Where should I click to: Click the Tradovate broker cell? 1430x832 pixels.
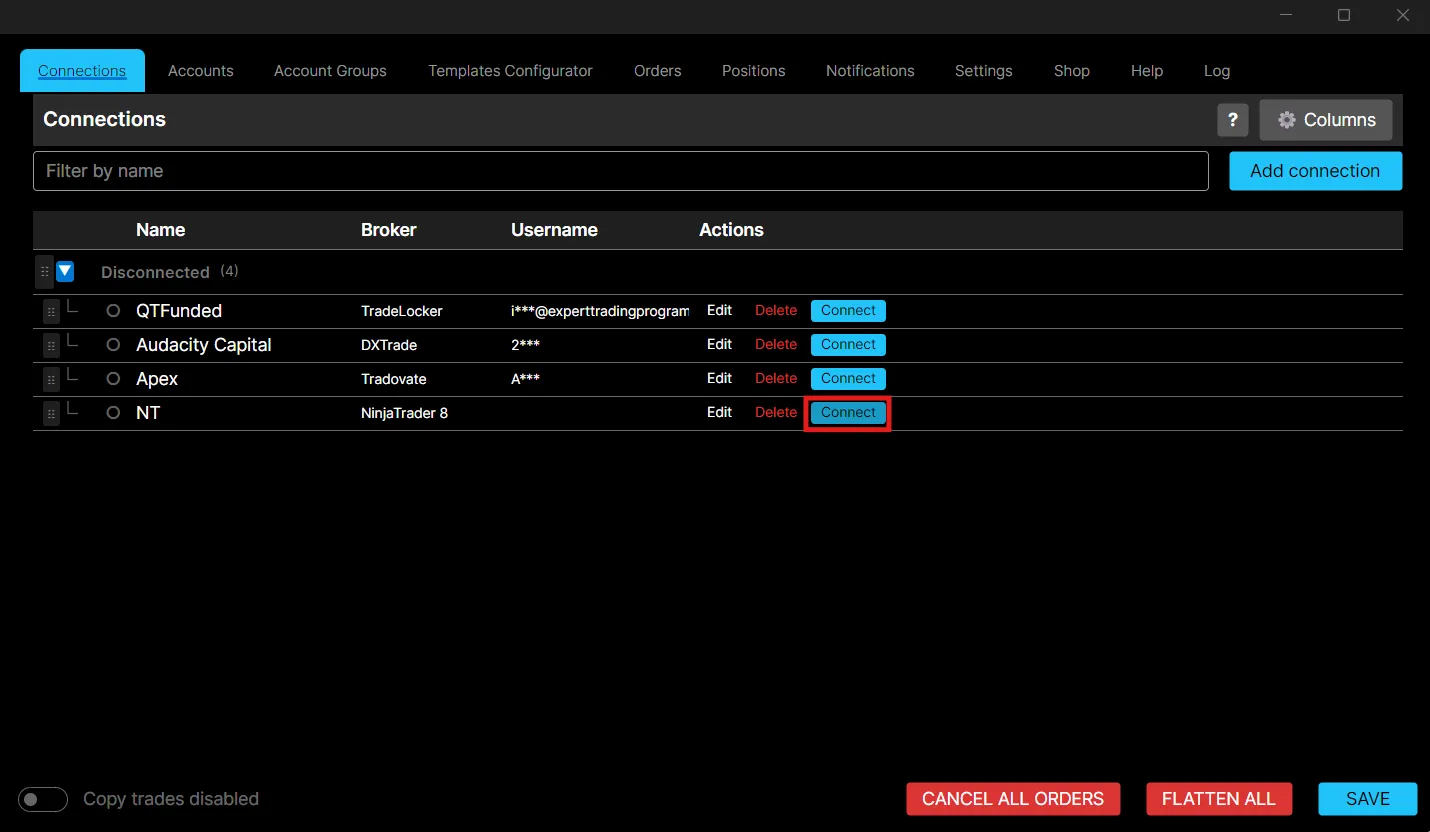pos(394,379)
